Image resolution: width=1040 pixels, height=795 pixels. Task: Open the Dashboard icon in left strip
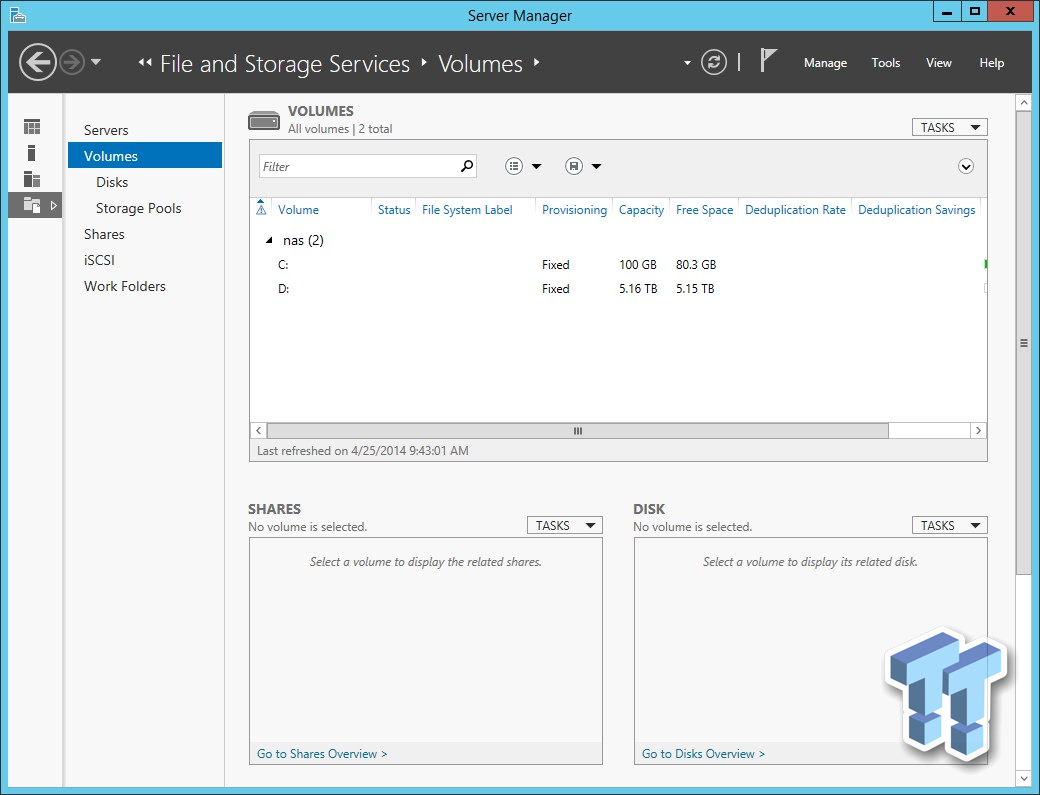pyautogui.click(x=32, y=127)
